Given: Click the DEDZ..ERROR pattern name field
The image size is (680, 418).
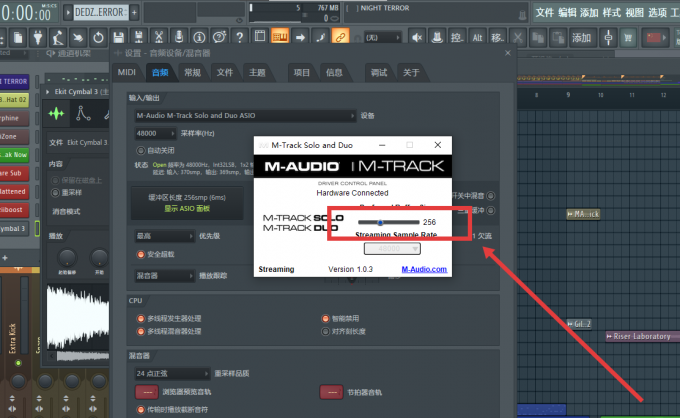Looking at the screenshot, I should pyautogui.click(x=101, y=12).
